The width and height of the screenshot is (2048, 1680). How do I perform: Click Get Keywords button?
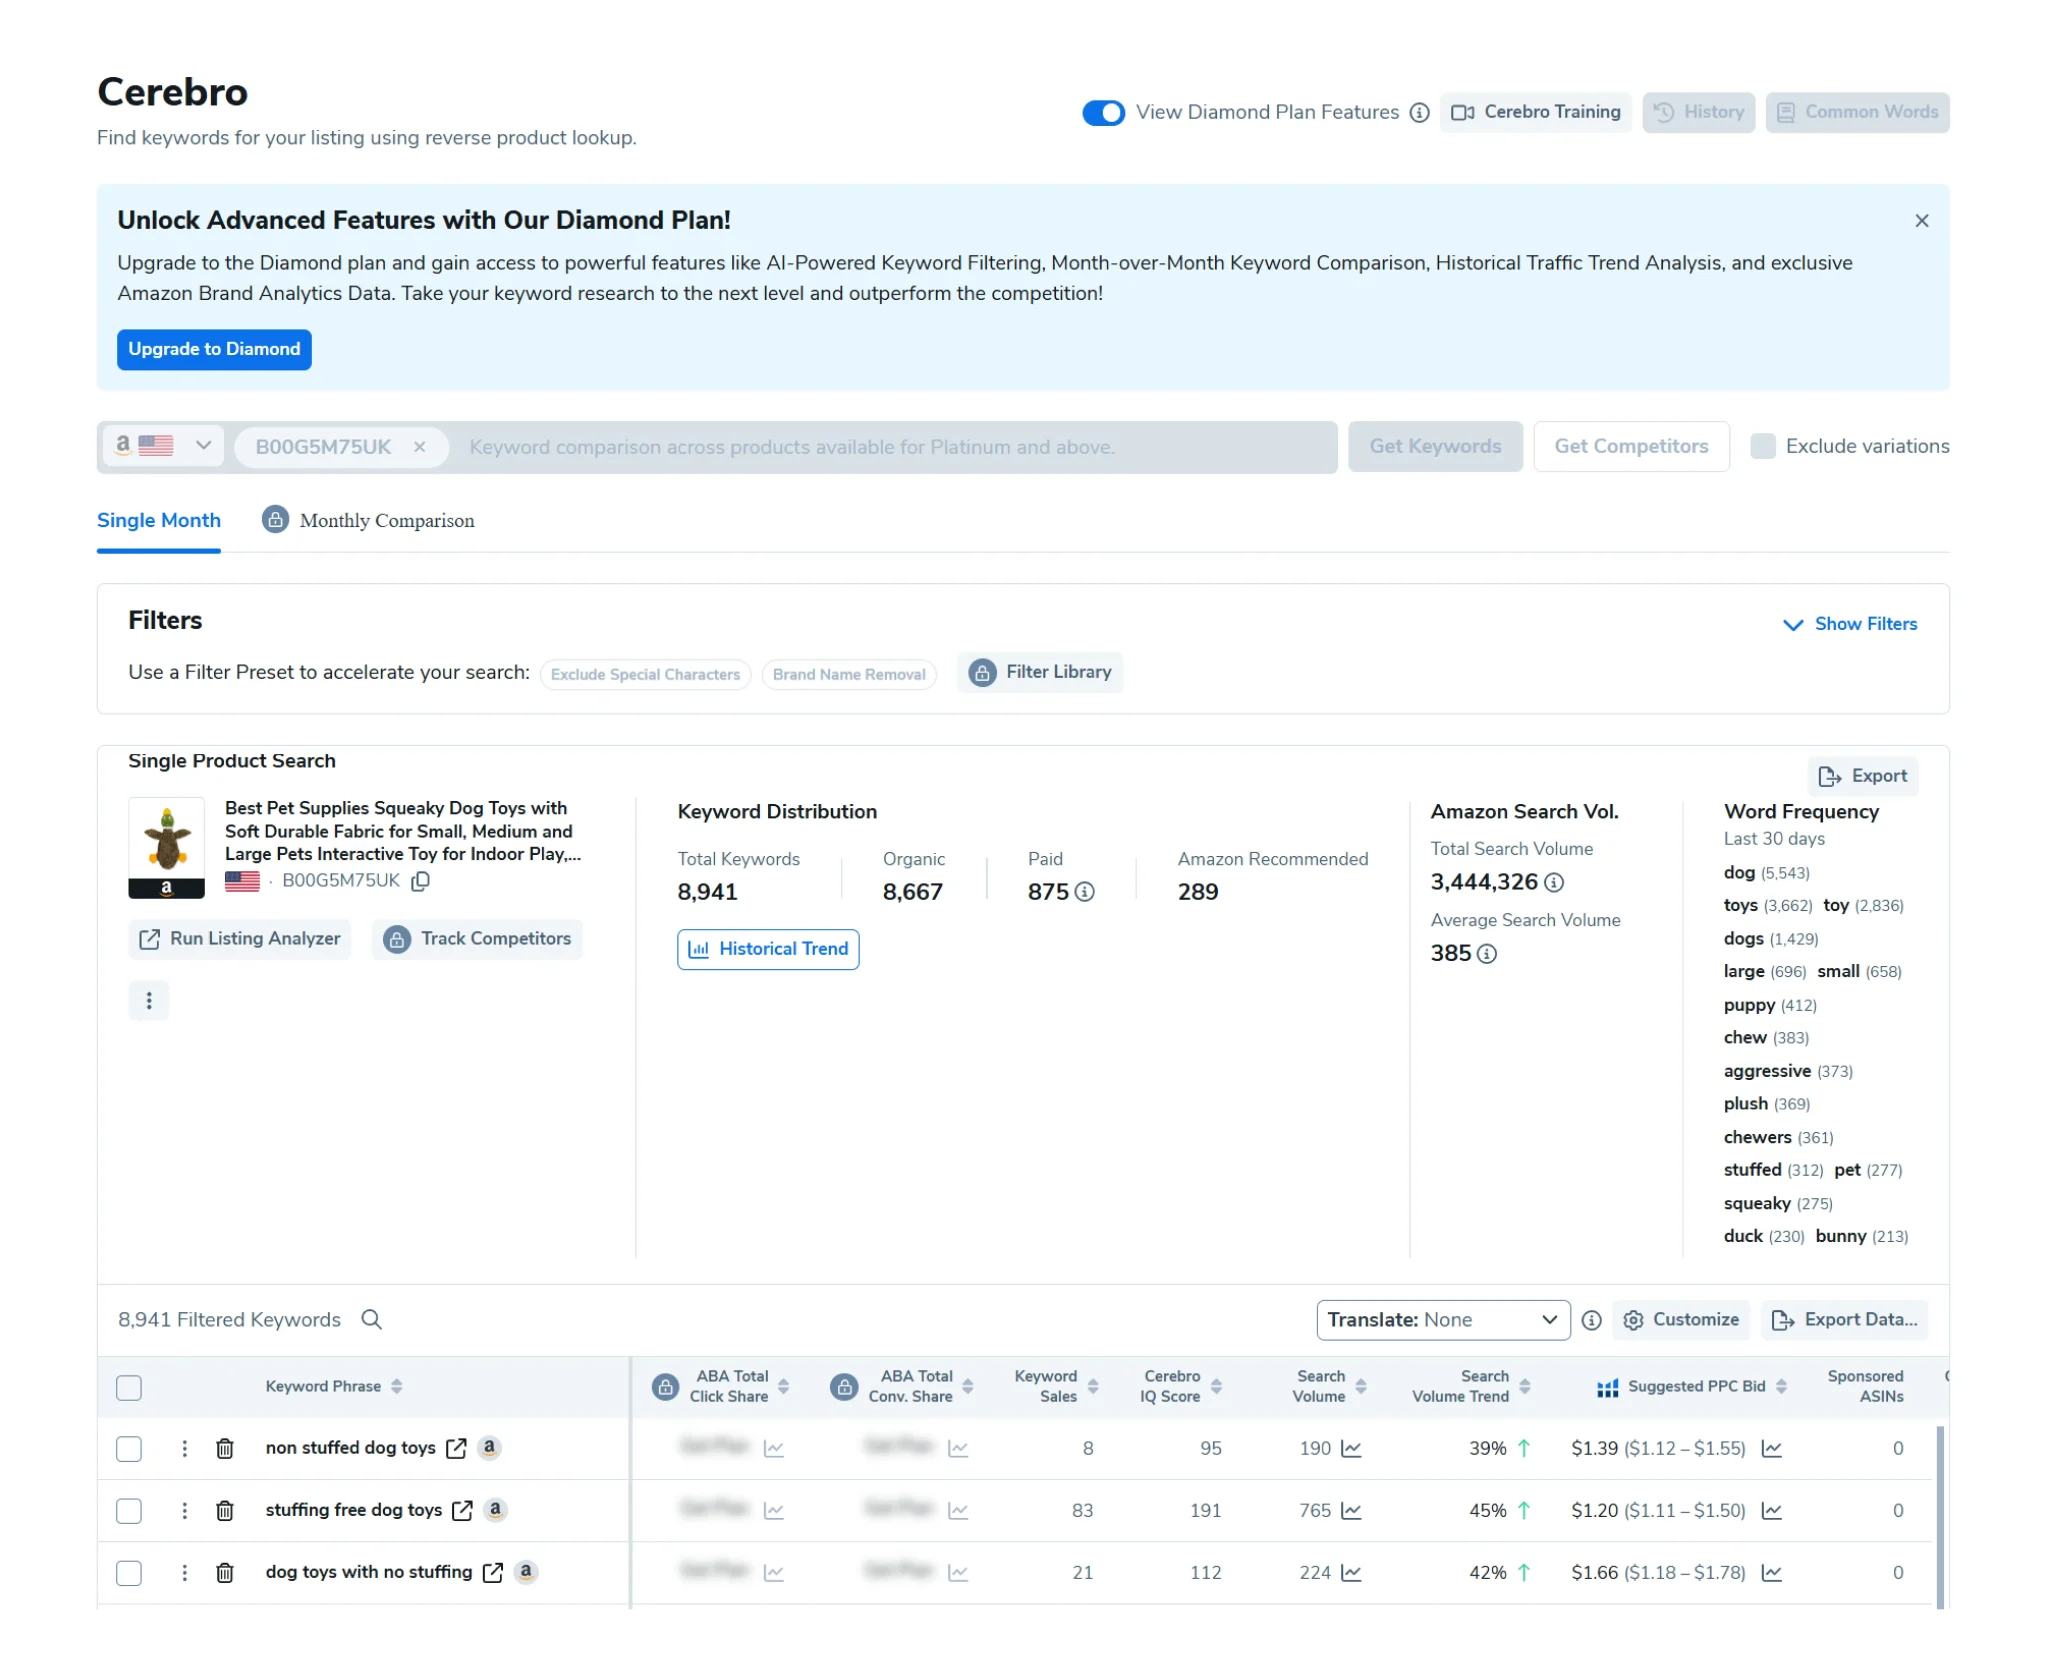[1434, 446]
